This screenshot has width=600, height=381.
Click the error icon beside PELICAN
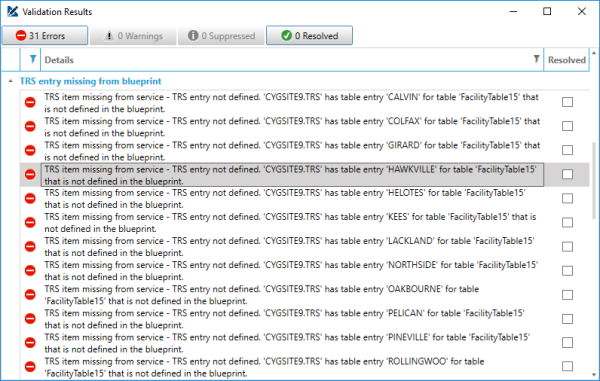coord(30,319)
